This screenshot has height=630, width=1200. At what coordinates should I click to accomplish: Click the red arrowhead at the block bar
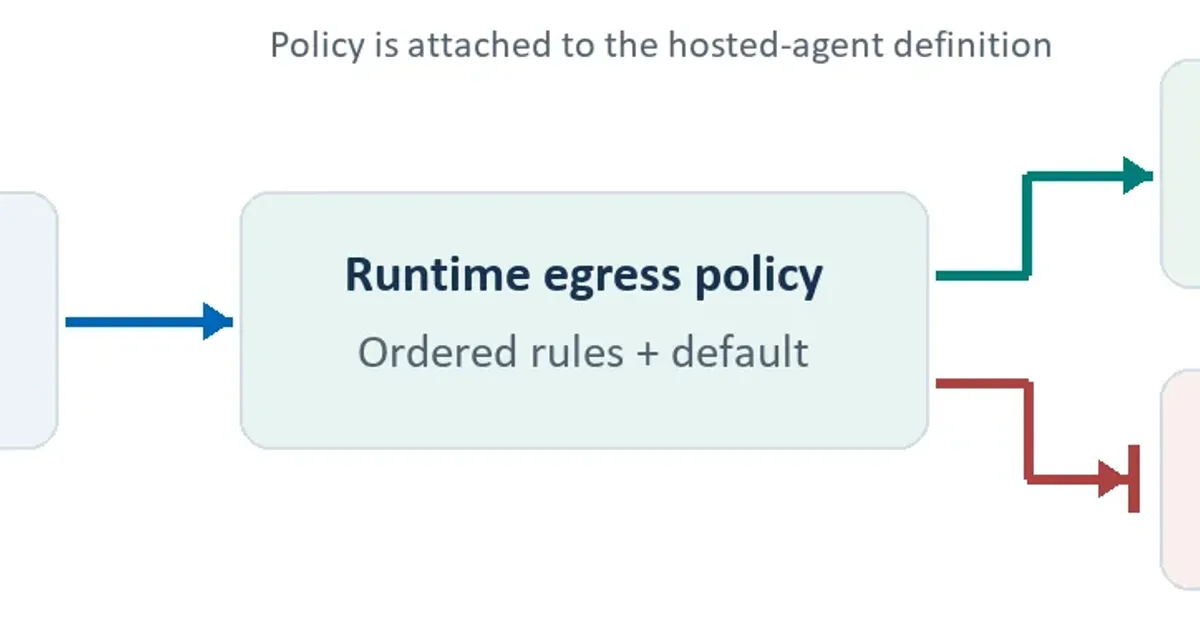[x=1112, y=478]
